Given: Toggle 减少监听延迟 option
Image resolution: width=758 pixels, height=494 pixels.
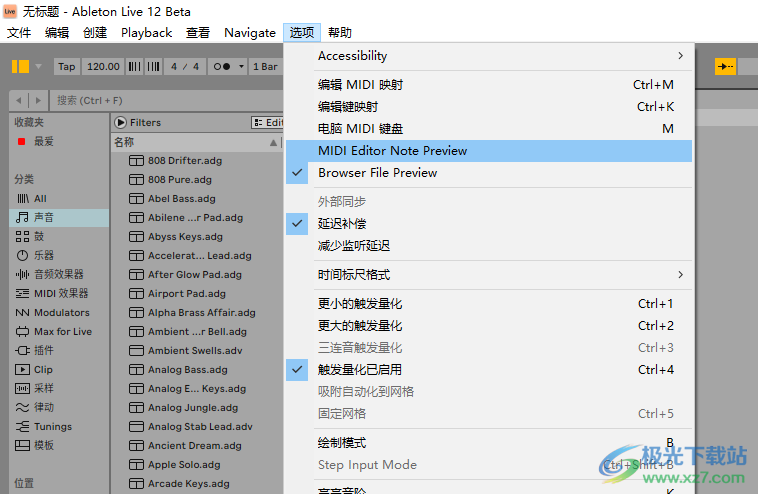Looking at the screenshot, I should point(489,246).
